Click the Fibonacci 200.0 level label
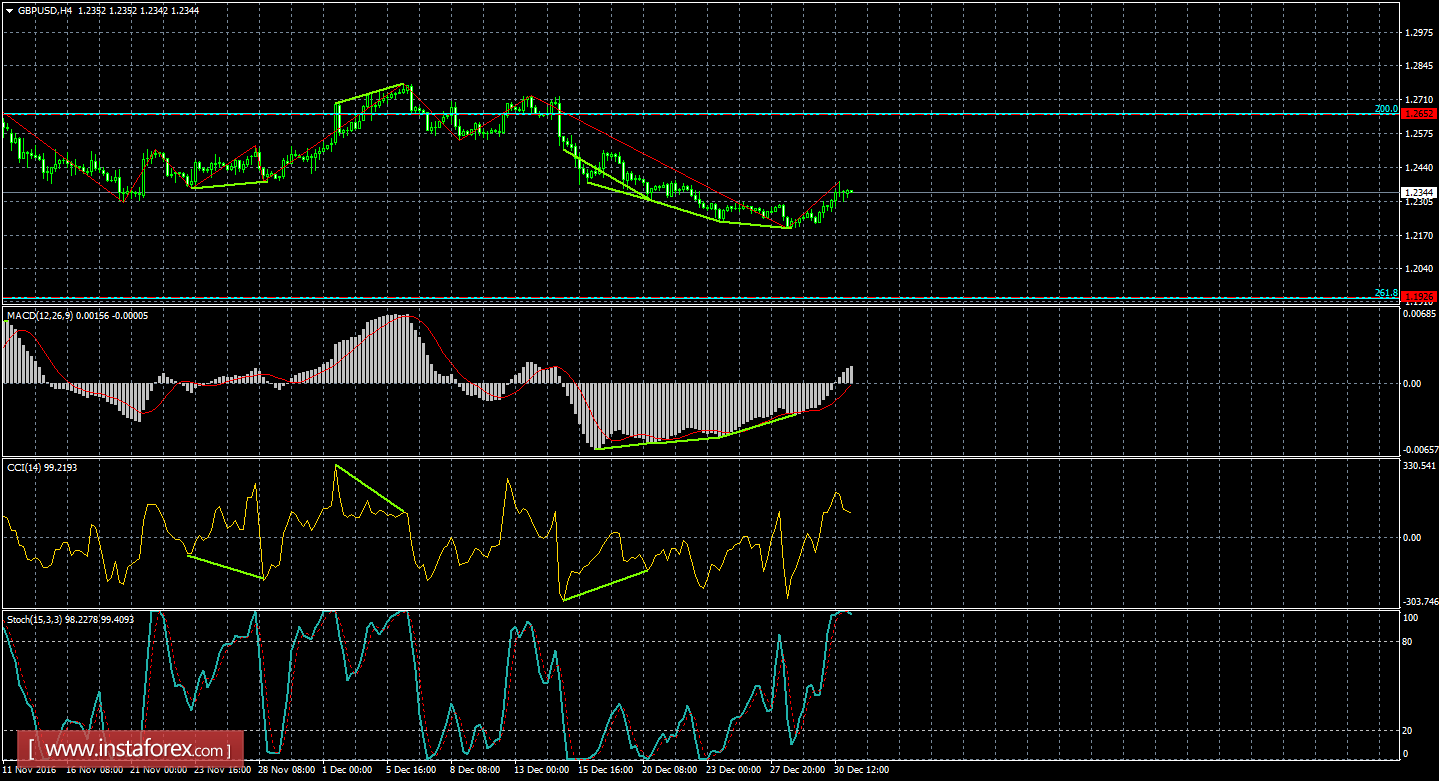This screenshot has width=1439, height=781. pyautogui.click(x=1386, y=110)
